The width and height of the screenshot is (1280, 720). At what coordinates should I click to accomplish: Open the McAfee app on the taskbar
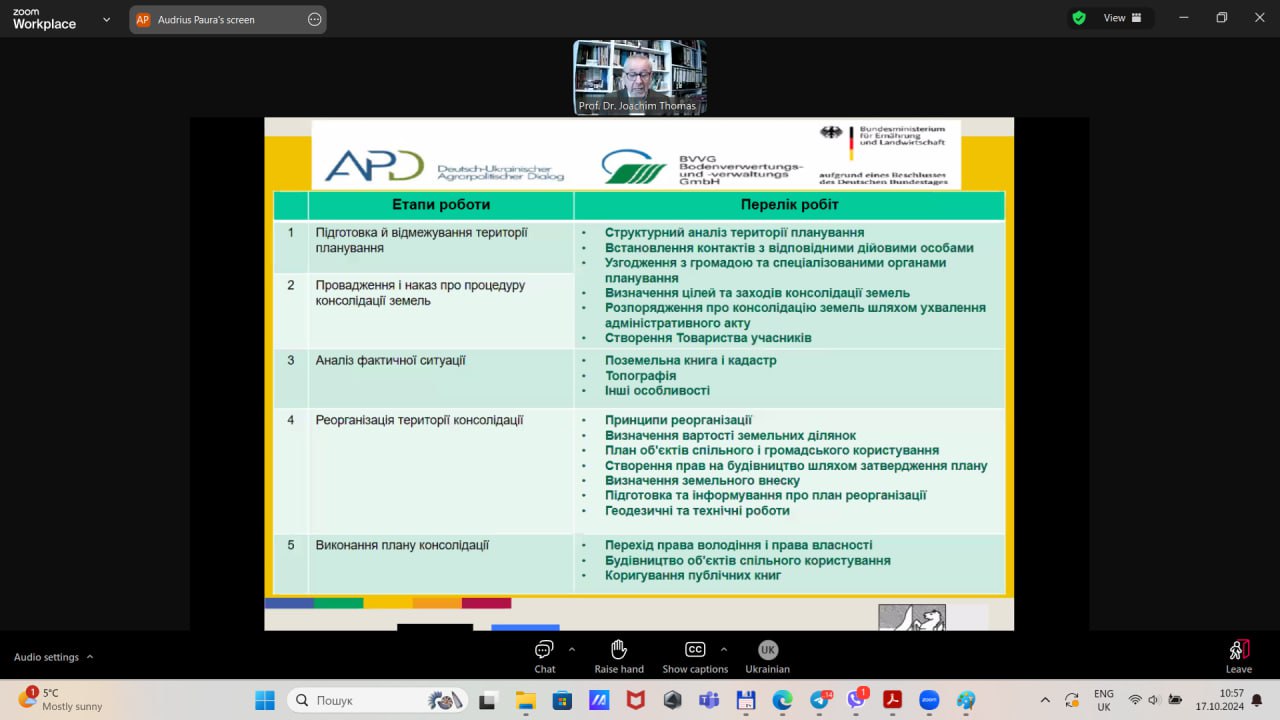tap(636, 700)
